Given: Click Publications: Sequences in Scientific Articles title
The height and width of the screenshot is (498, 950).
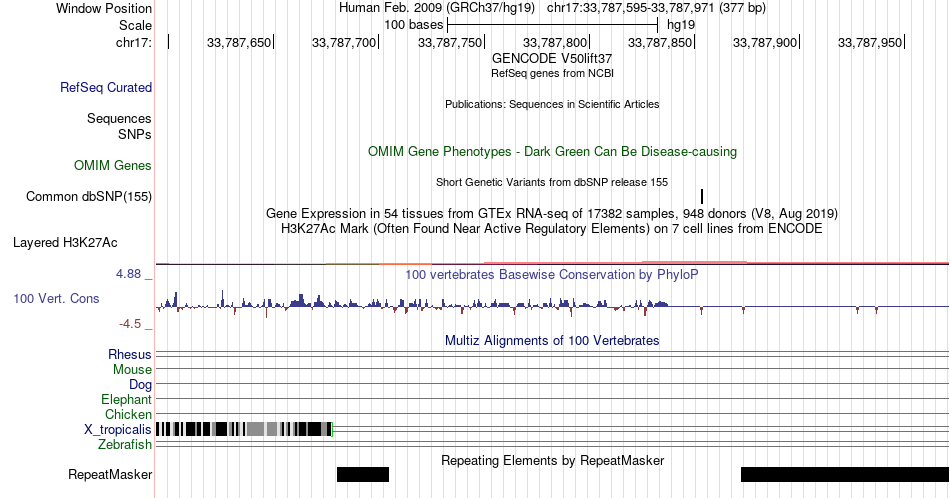Looking at the screenshot, I should click(x=552, y=104).
